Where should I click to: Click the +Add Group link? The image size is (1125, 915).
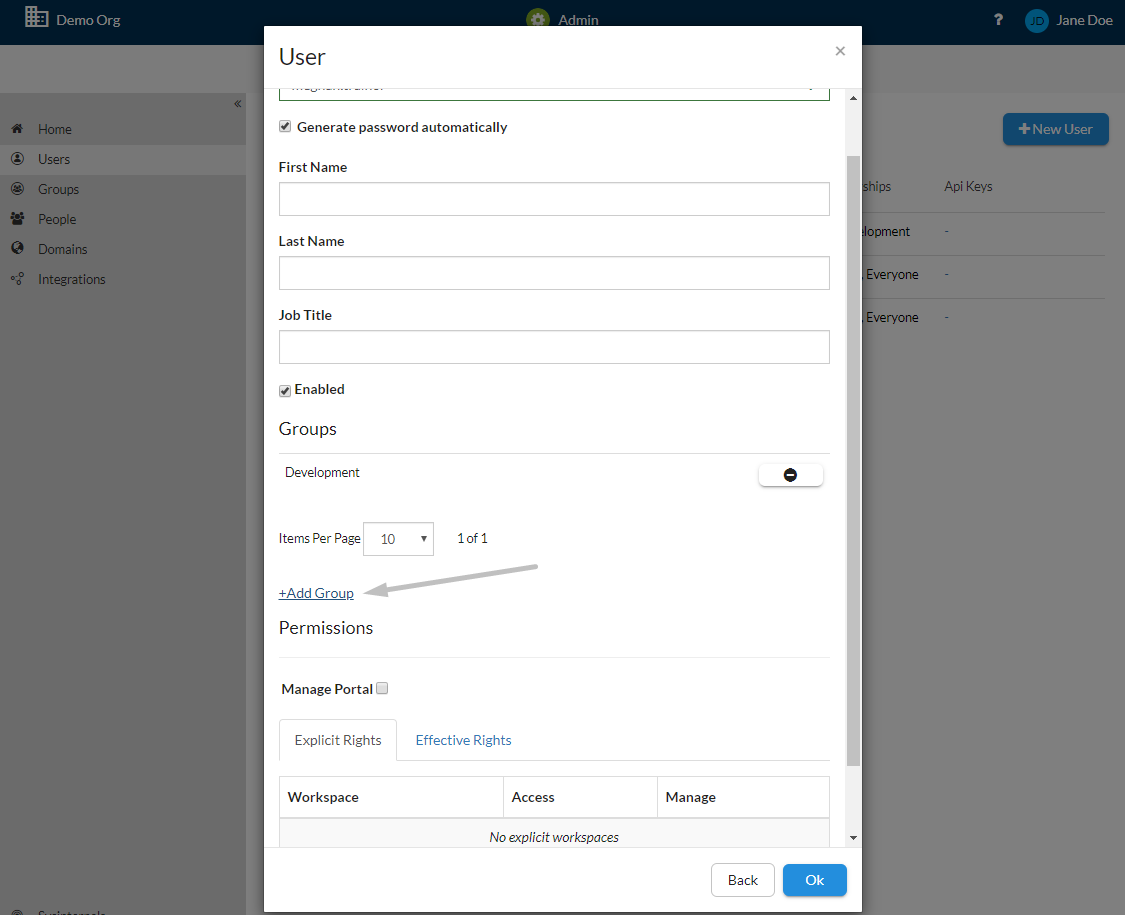[316, 593]
